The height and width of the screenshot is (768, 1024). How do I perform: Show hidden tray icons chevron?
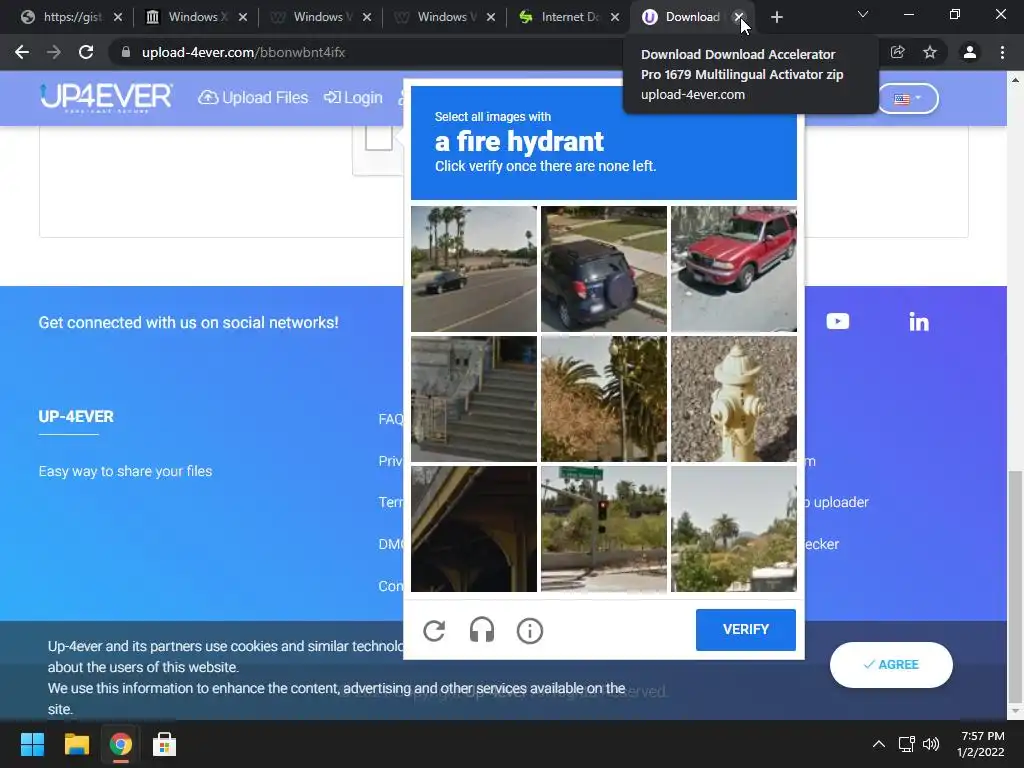click(x=879, y=744)
